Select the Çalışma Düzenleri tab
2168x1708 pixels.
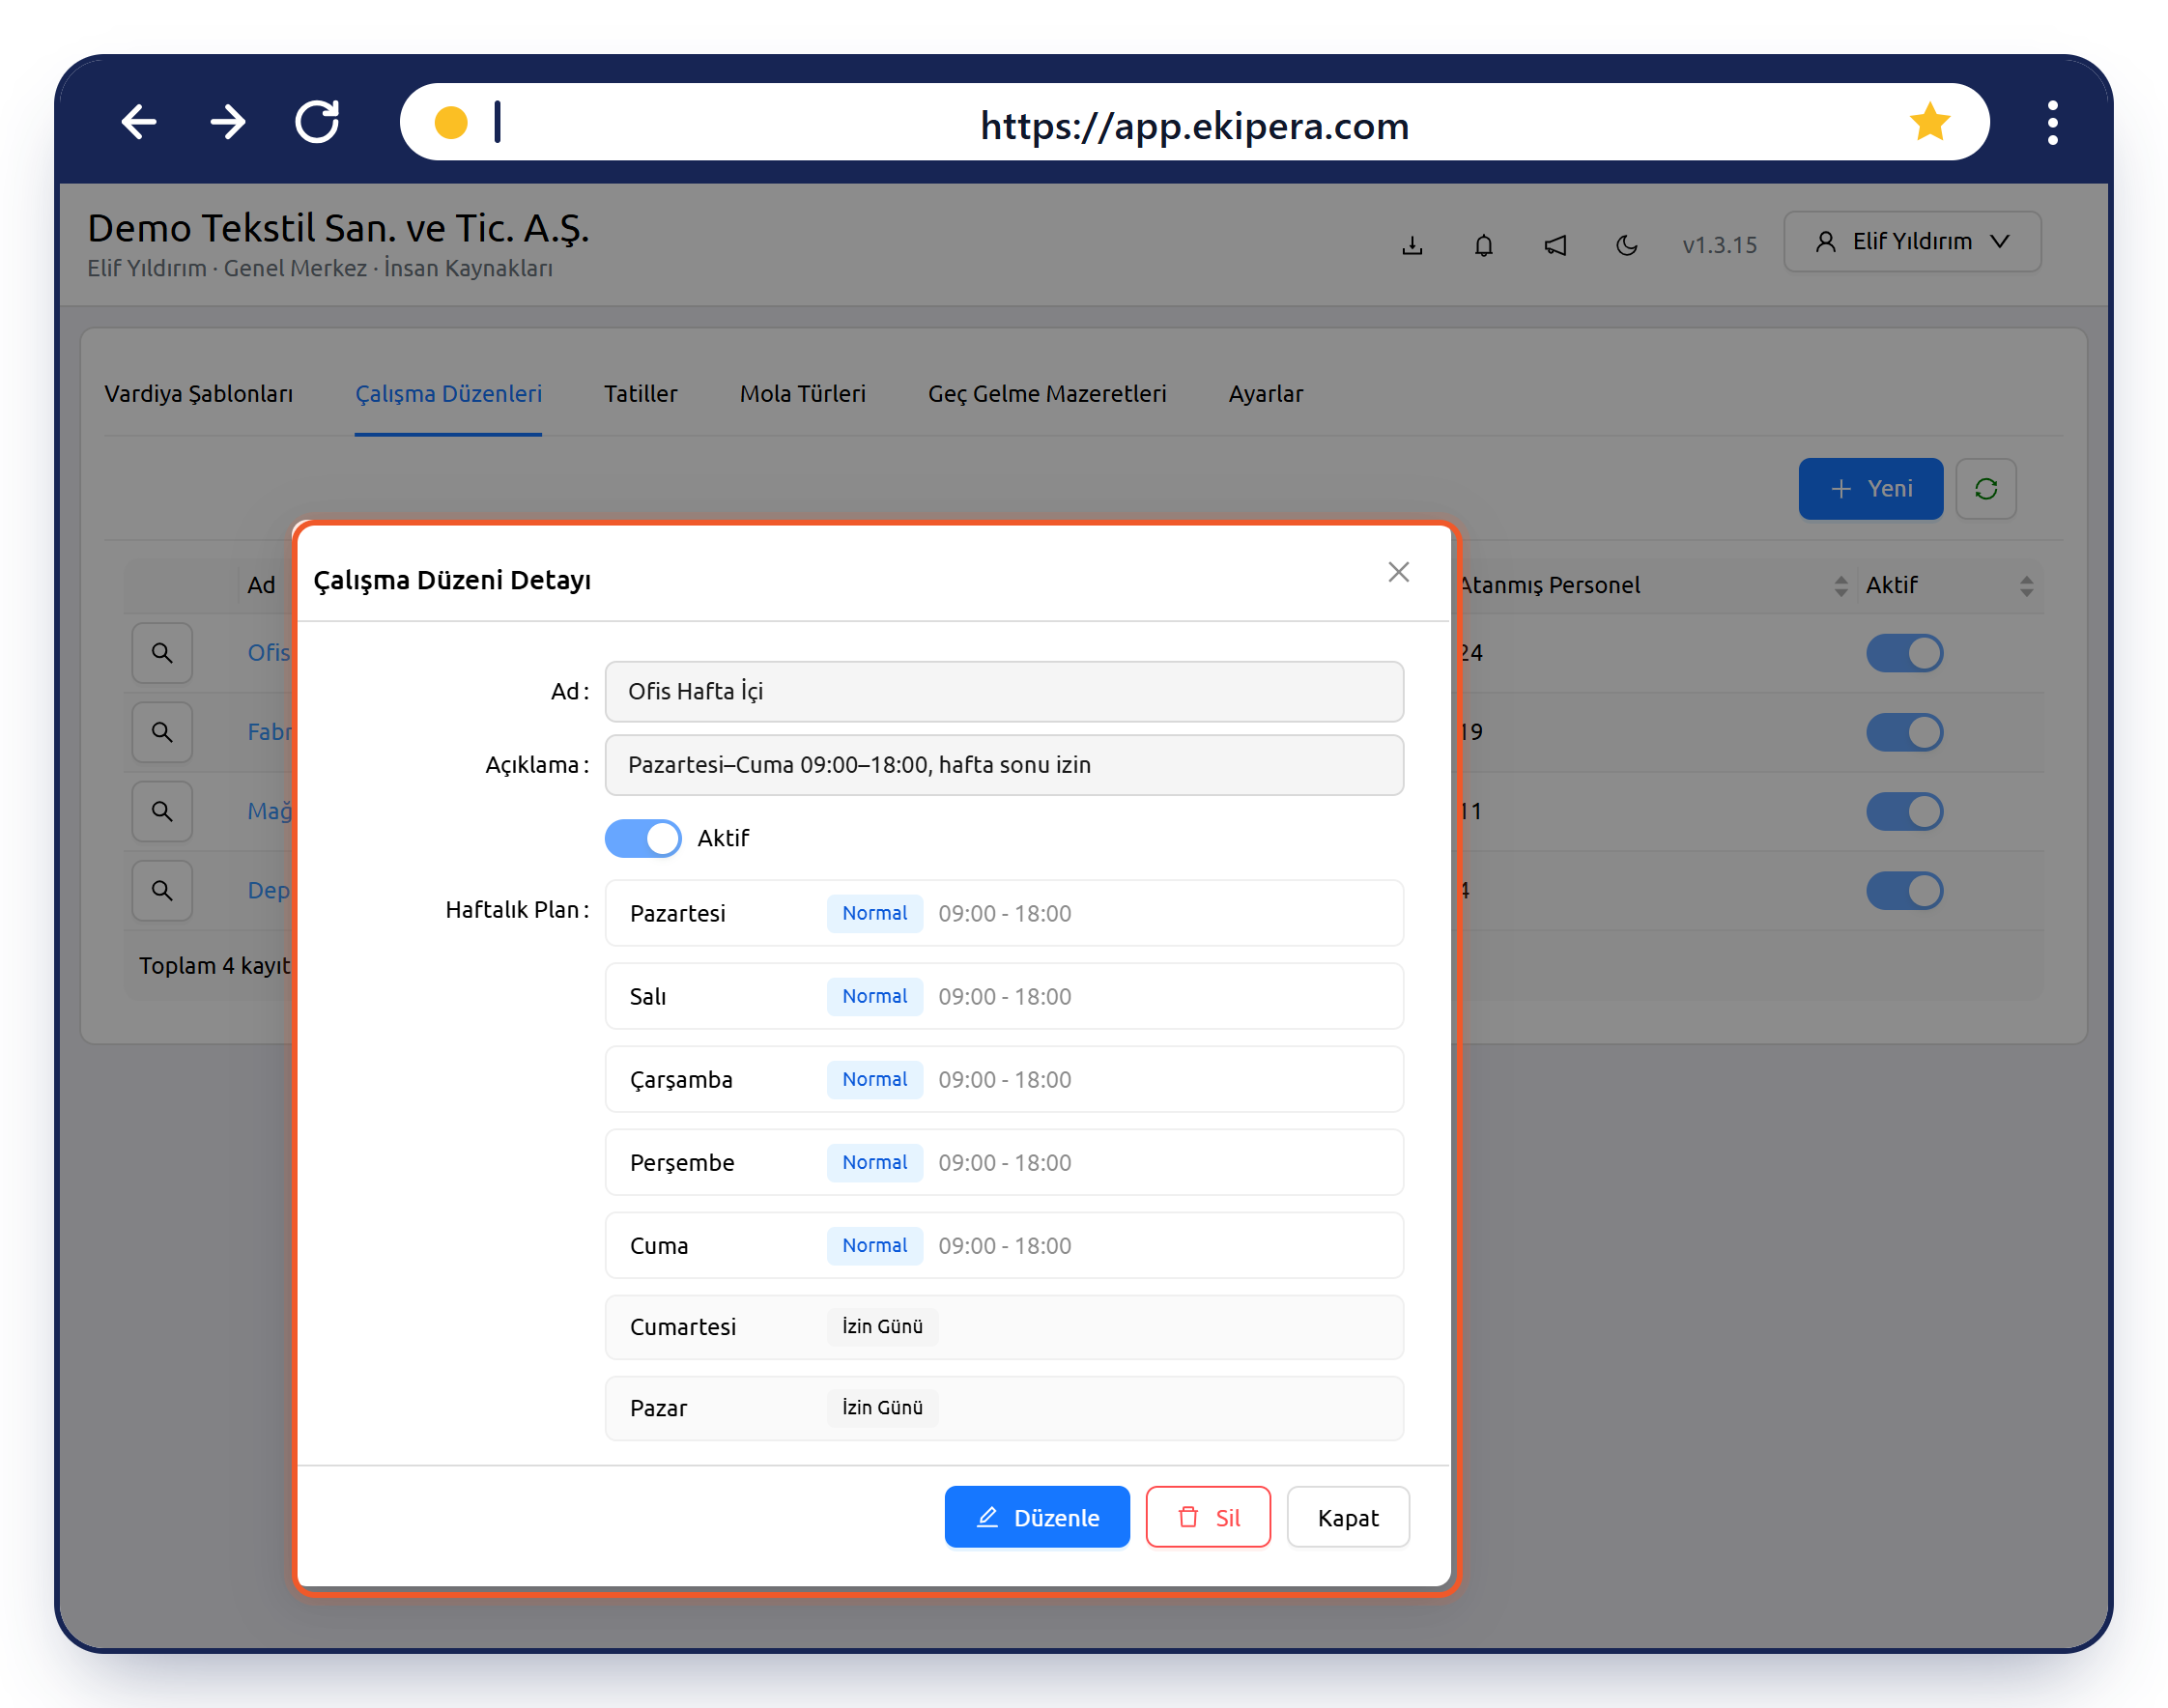tap(448, 394)
